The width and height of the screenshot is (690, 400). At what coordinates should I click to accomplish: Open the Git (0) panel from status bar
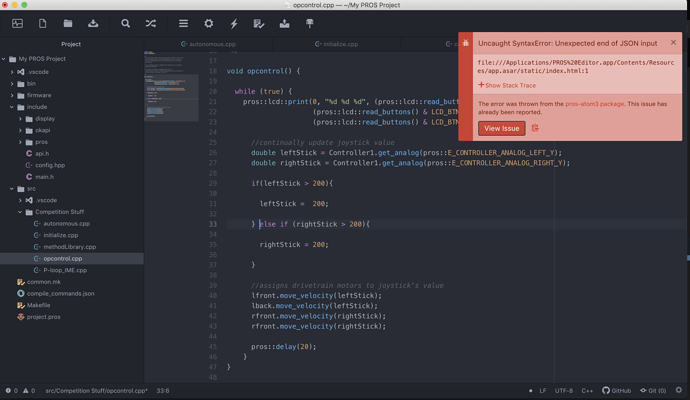pos(653,391)
